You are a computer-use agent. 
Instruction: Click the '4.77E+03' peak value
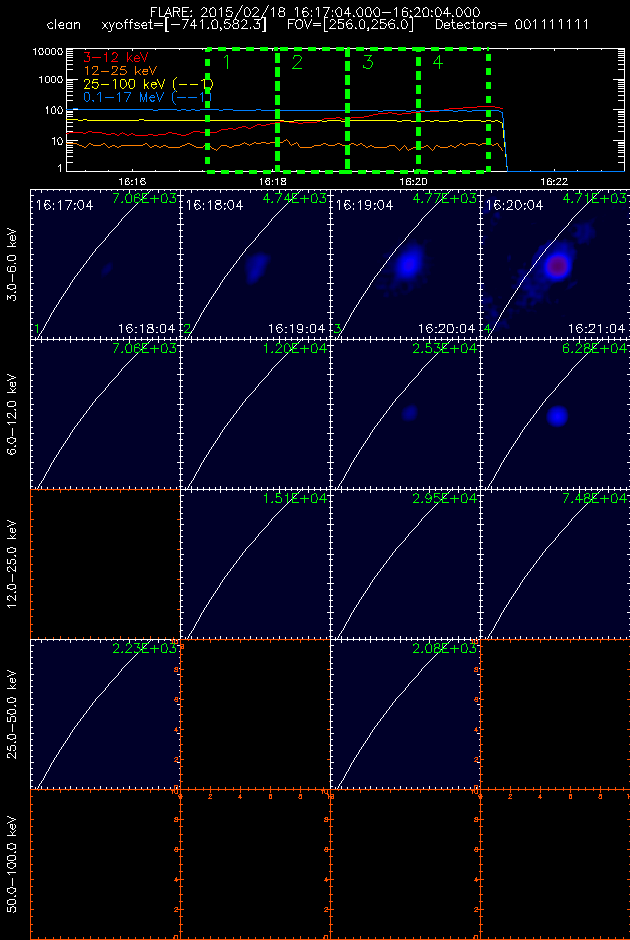click(x=445, y=198)
